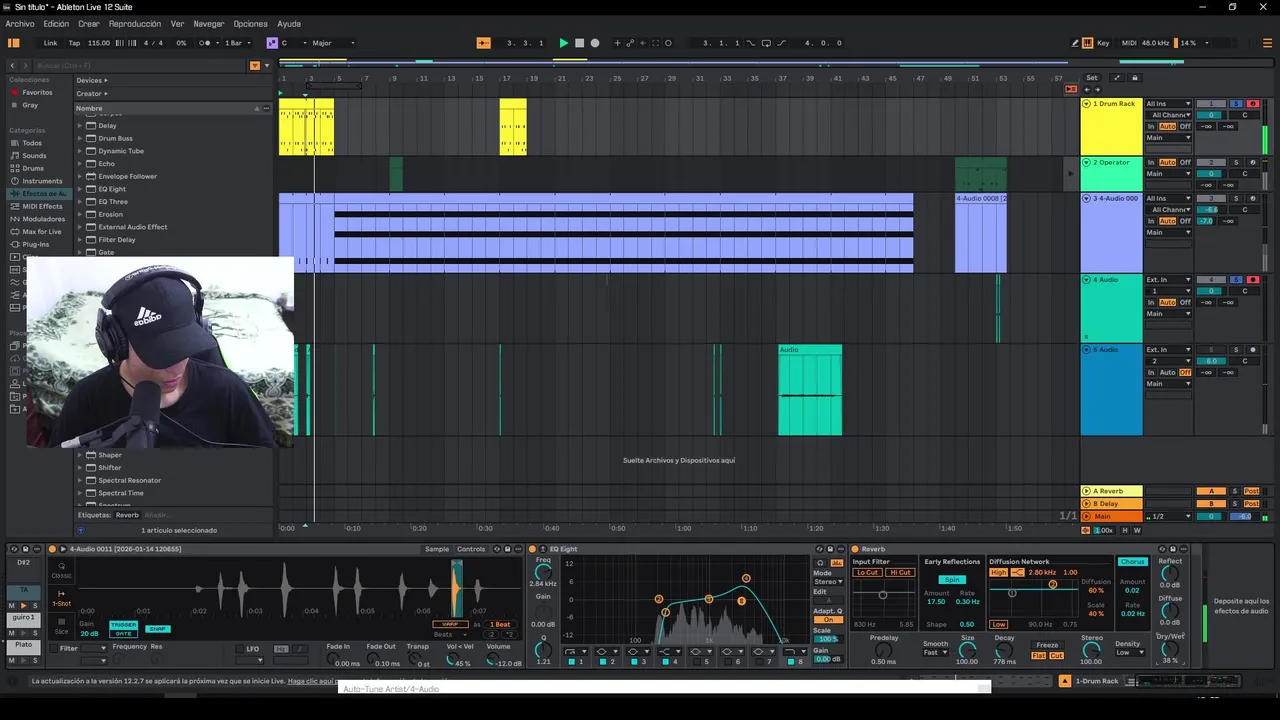Click Freeze button in Reverb

click(x=1046, y=645)
